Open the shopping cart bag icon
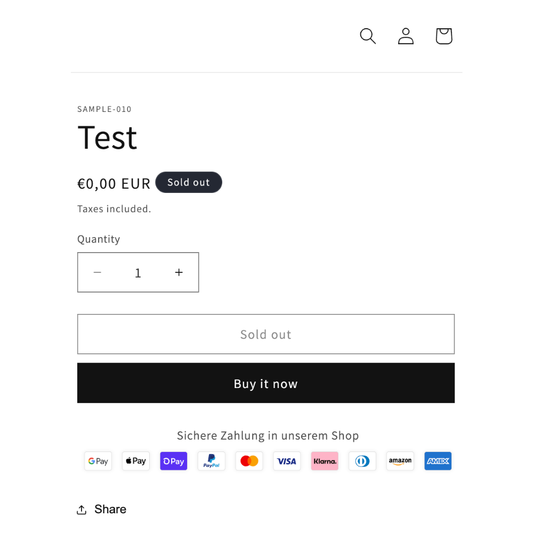This screenshot has width=533, height=533. 444,36
